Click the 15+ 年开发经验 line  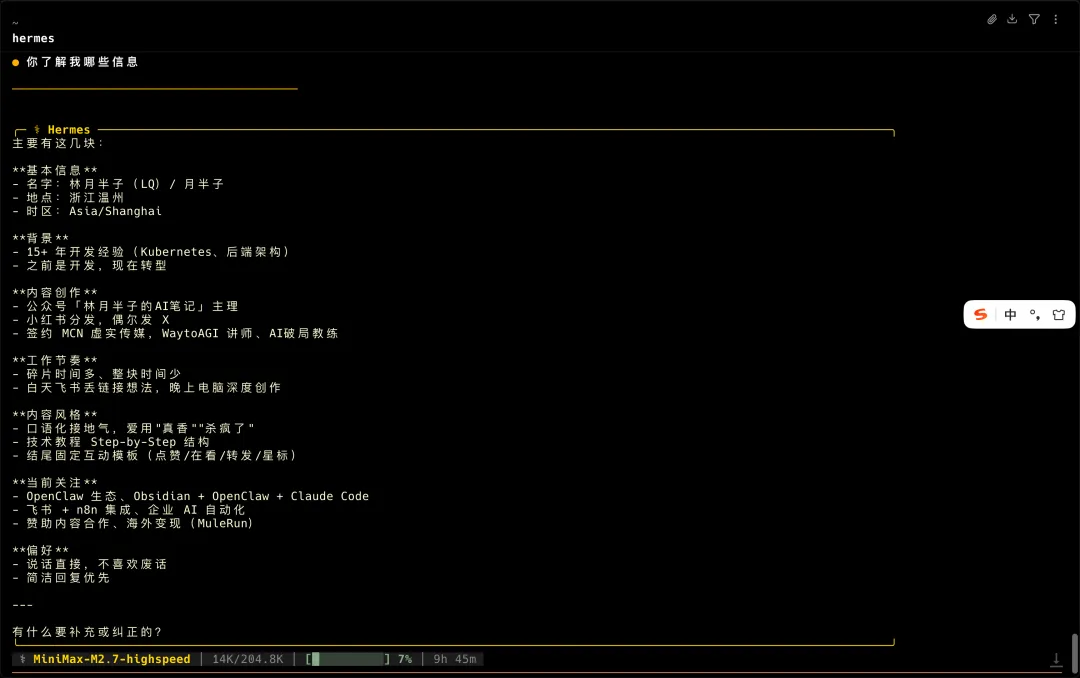click(151, 252)
